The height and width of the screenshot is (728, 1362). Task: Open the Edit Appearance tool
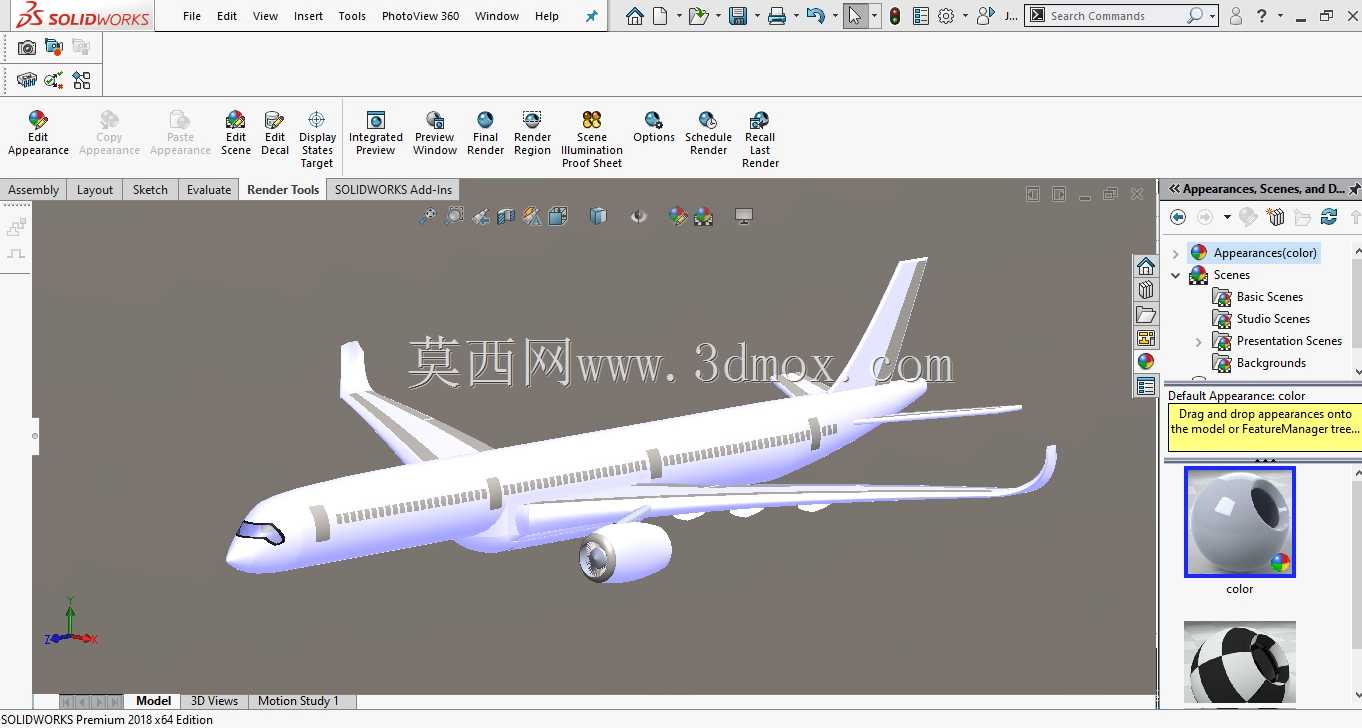coord(38,133)
